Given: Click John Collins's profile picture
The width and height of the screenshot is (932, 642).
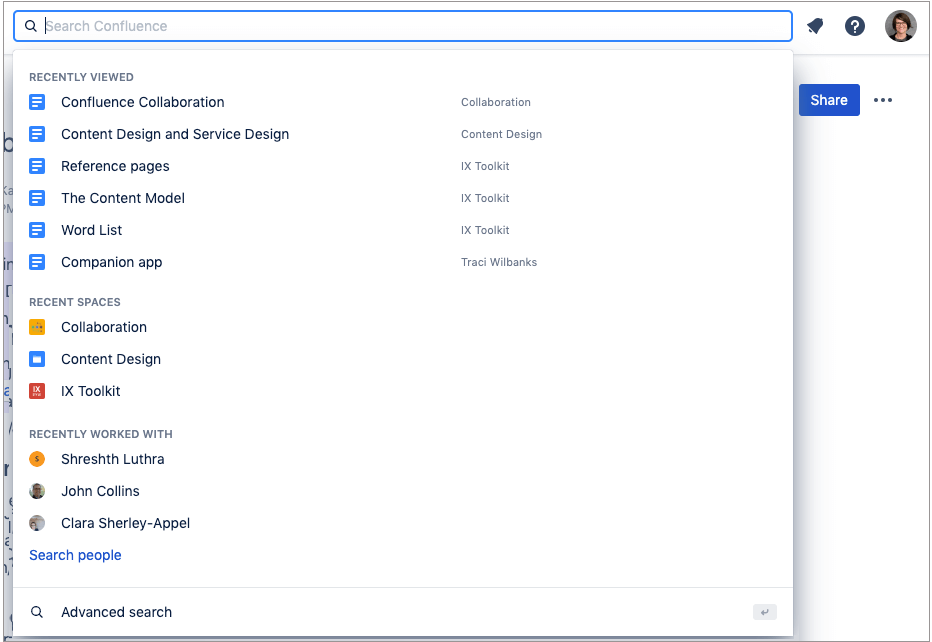Looking at the screenshot, I should 38,490.
